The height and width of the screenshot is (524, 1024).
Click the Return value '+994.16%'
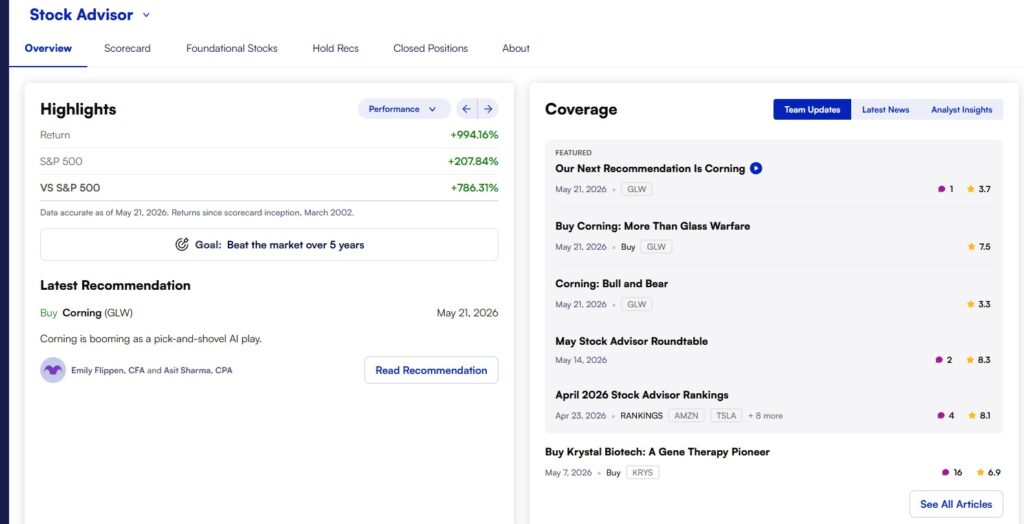pyautogui.click(x=474, y=135)
